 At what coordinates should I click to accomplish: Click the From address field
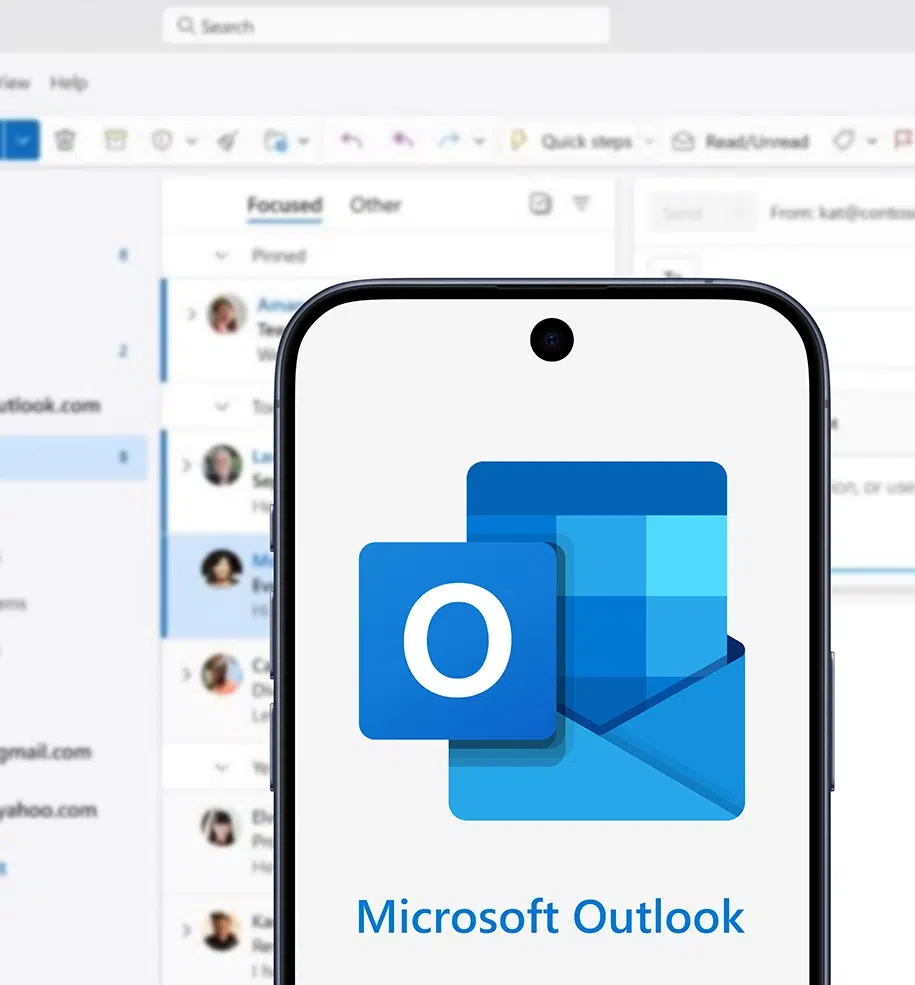tap(842, 214)
